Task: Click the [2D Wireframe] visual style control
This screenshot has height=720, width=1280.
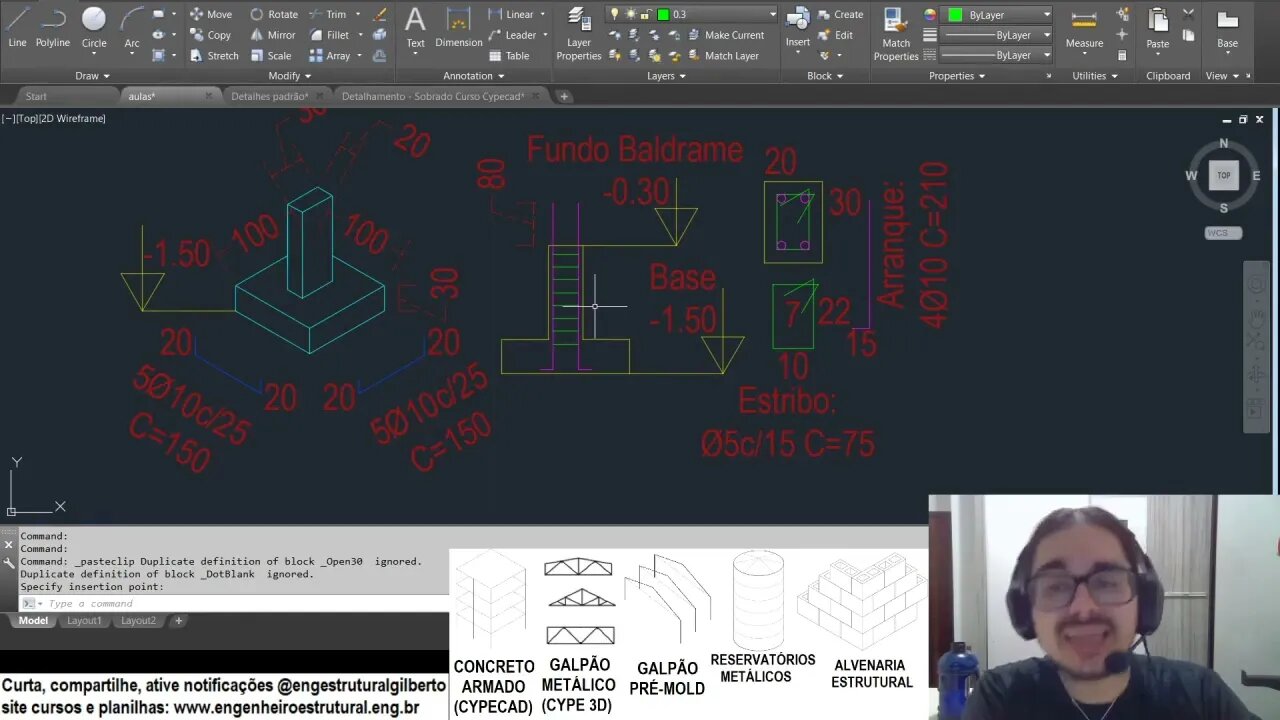Action: [x=73, y=118]
